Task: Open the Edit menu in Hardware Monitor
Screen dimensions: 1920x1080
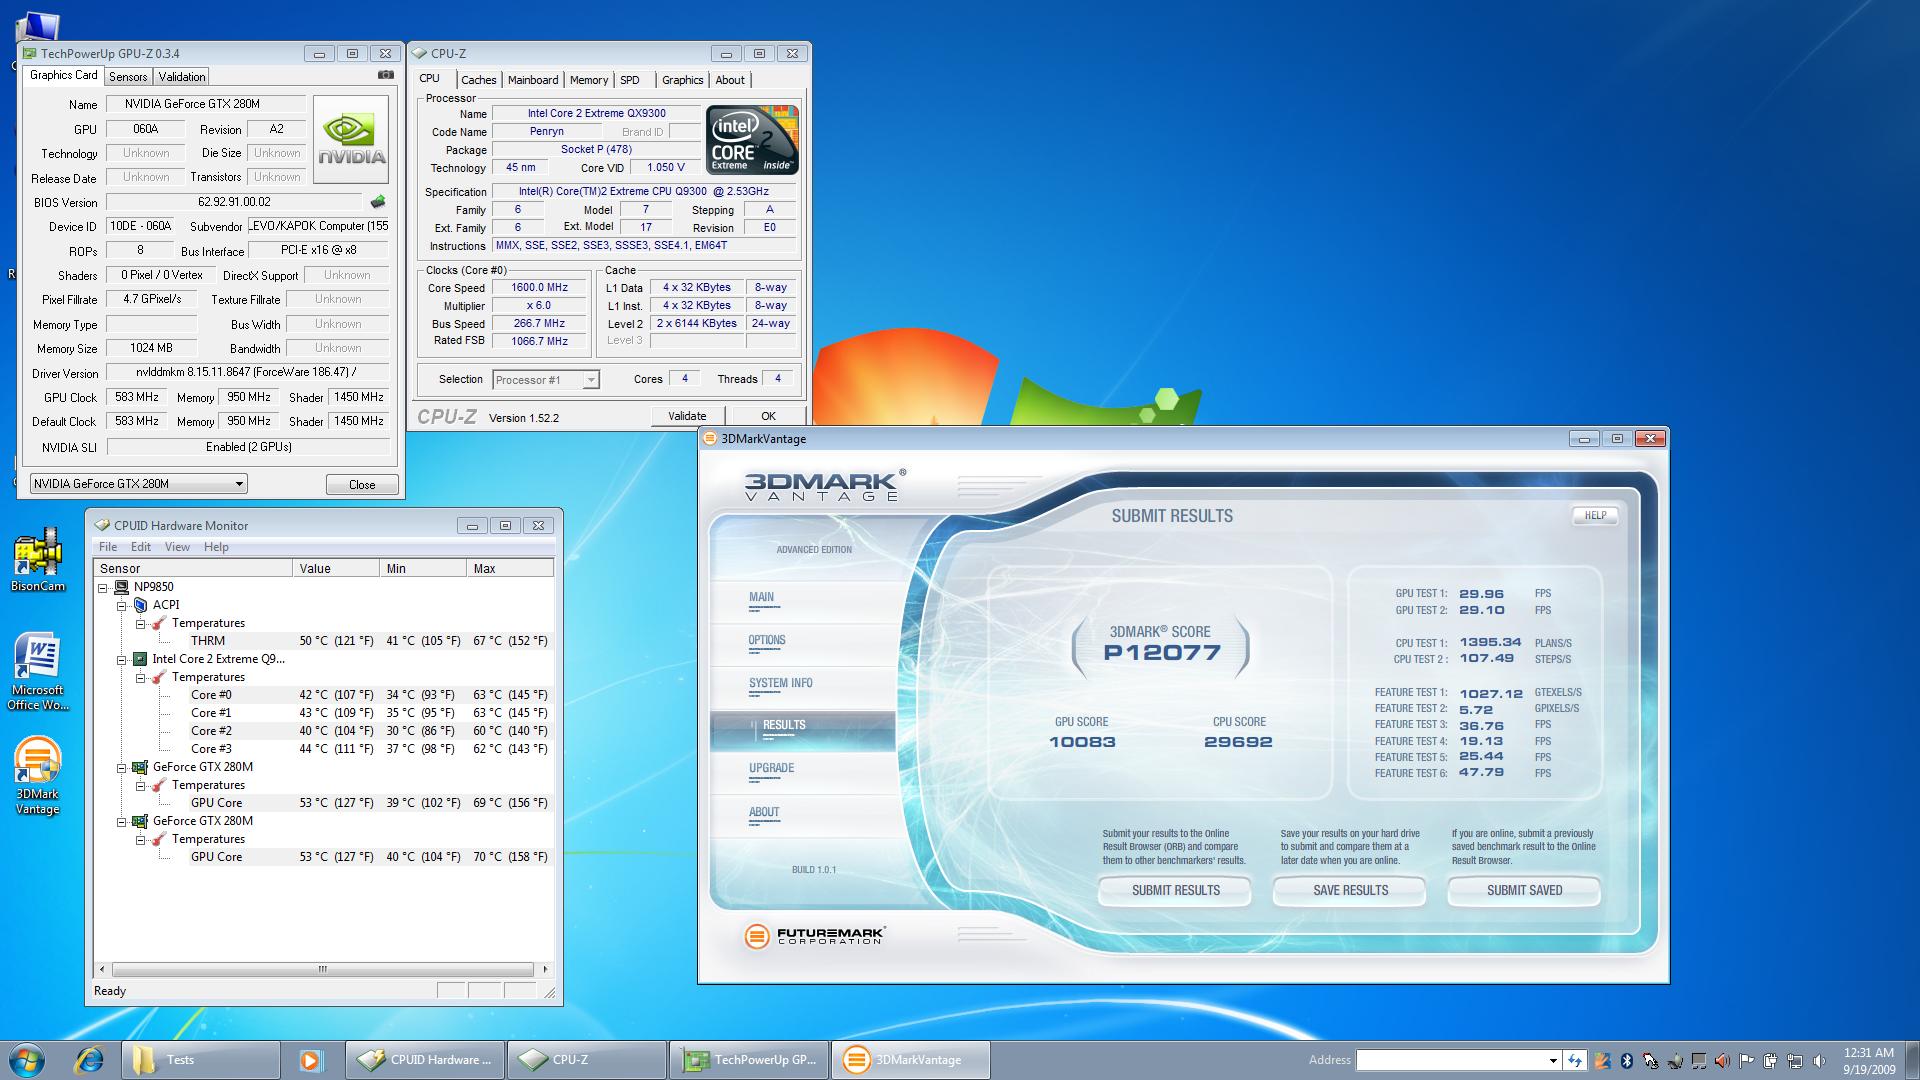Action: point(141,547)
